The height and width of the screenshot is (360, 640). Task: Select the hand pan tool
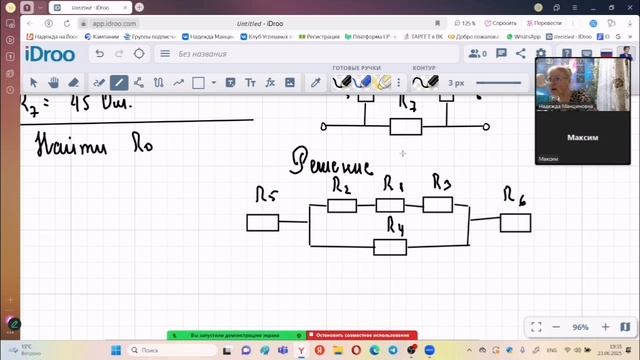click(53, 83)
